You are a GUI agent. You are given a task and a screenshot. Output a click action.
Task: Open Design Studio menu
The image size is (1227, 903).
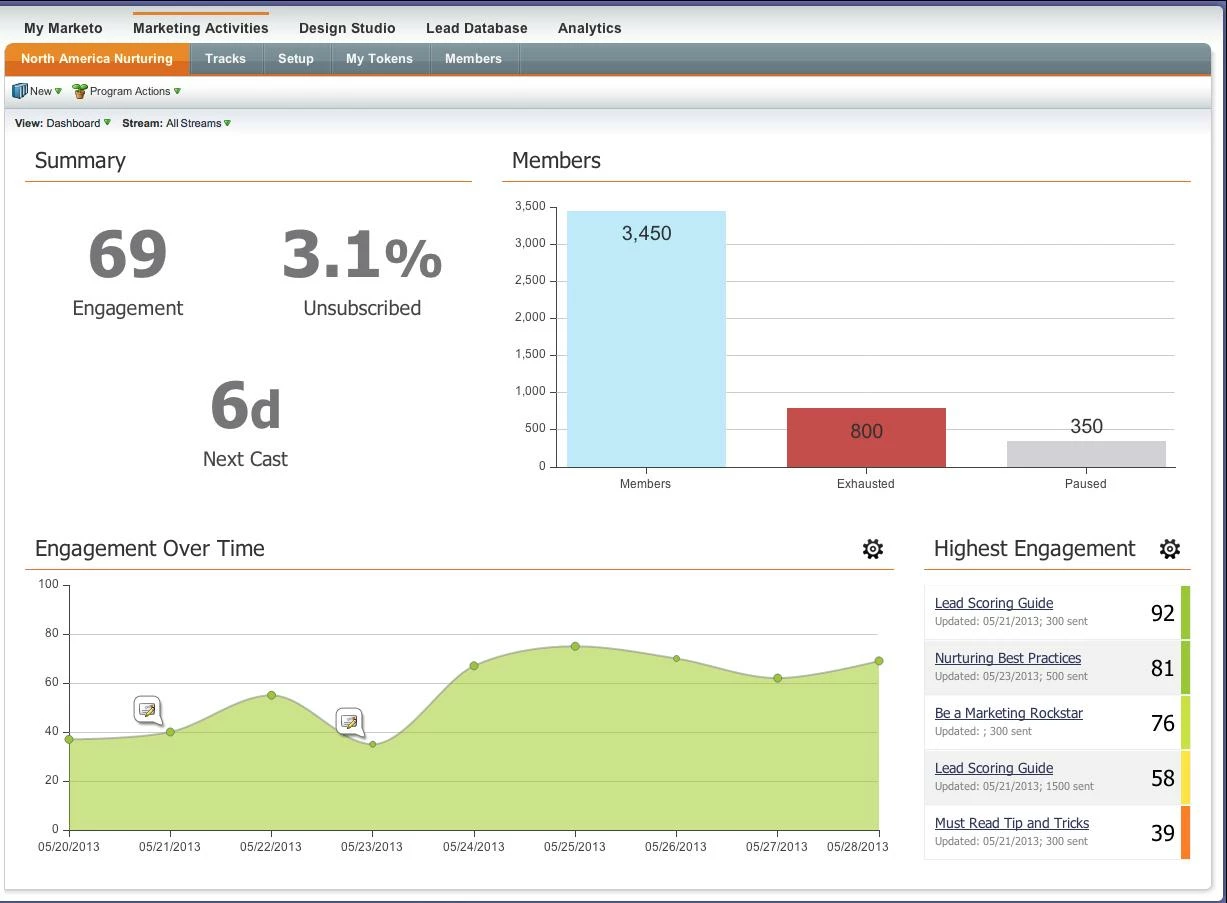(347, 28)
